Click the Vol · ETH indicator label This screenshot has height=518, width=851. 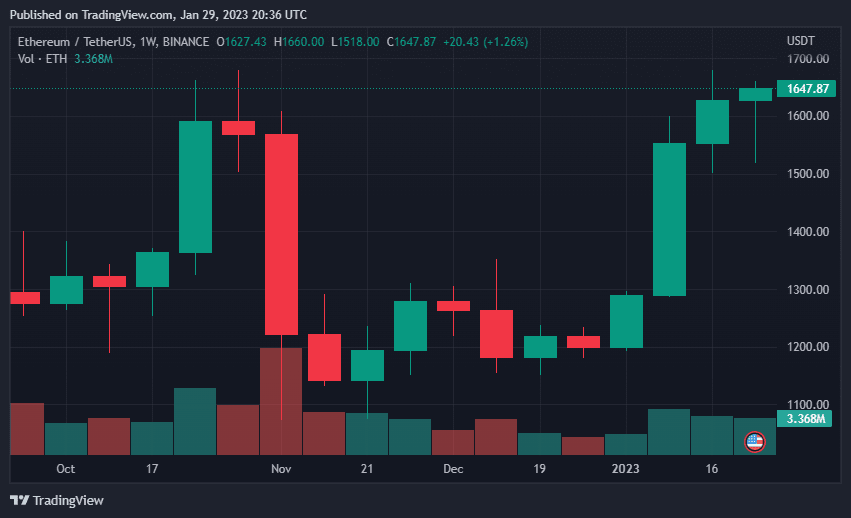click(42, 59)
